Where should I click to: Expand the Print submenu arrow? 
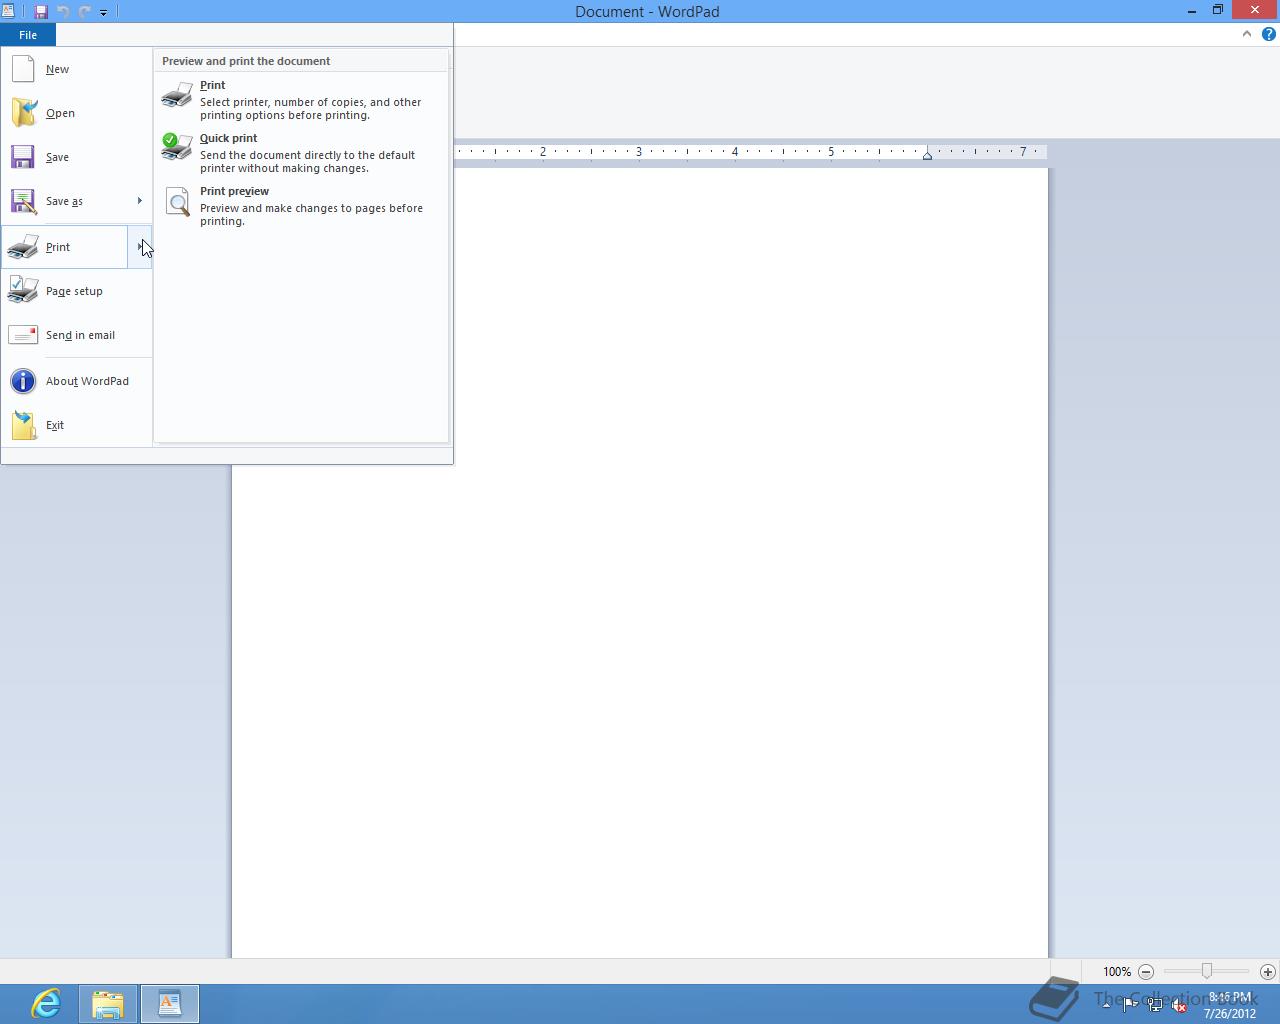pyautogui.click(x=140, y=247)
